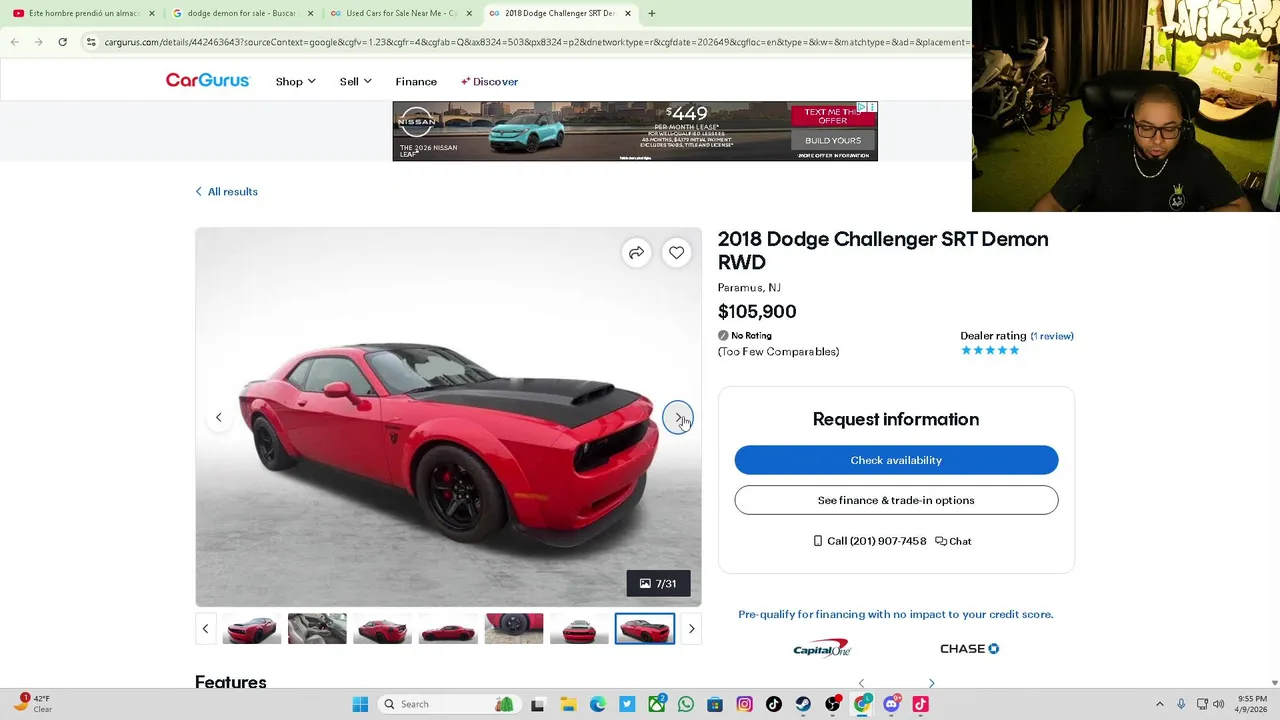Click the microphone tray icon
Viewport: 1280px width, 720px height.
1181,704
